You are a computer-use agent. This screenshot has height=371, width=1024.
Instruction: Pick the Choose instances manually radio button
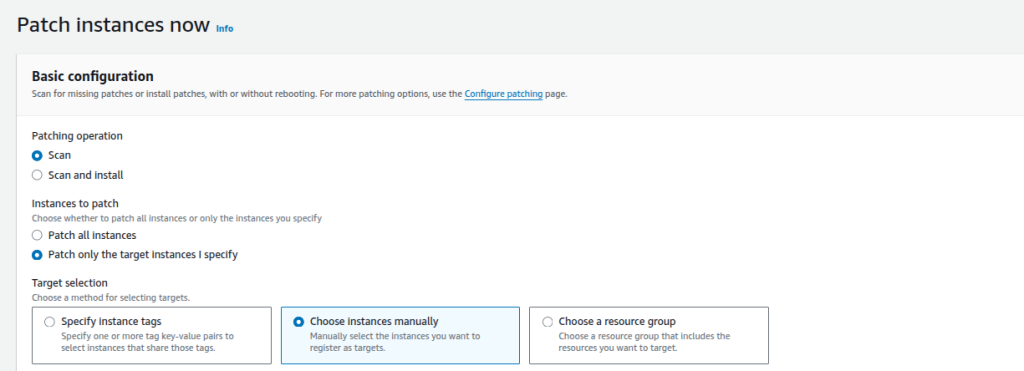pos(298,322)
